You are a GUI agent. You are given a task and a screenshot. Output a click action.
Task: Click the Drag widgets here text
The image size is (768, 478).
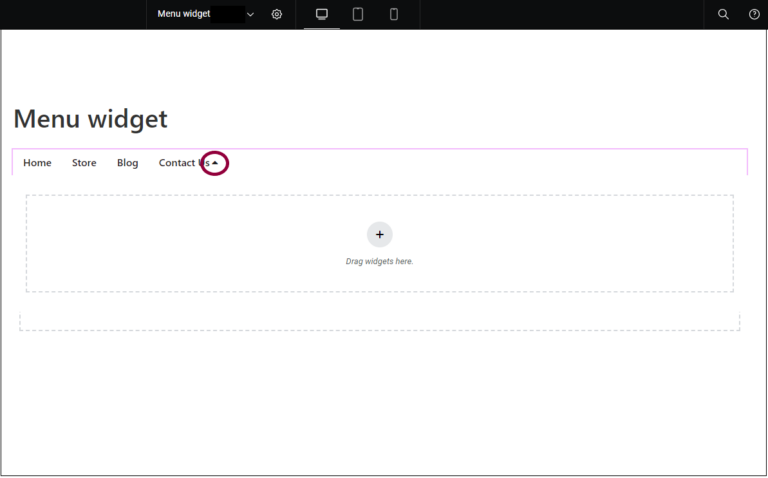click(x=380, y=261)
